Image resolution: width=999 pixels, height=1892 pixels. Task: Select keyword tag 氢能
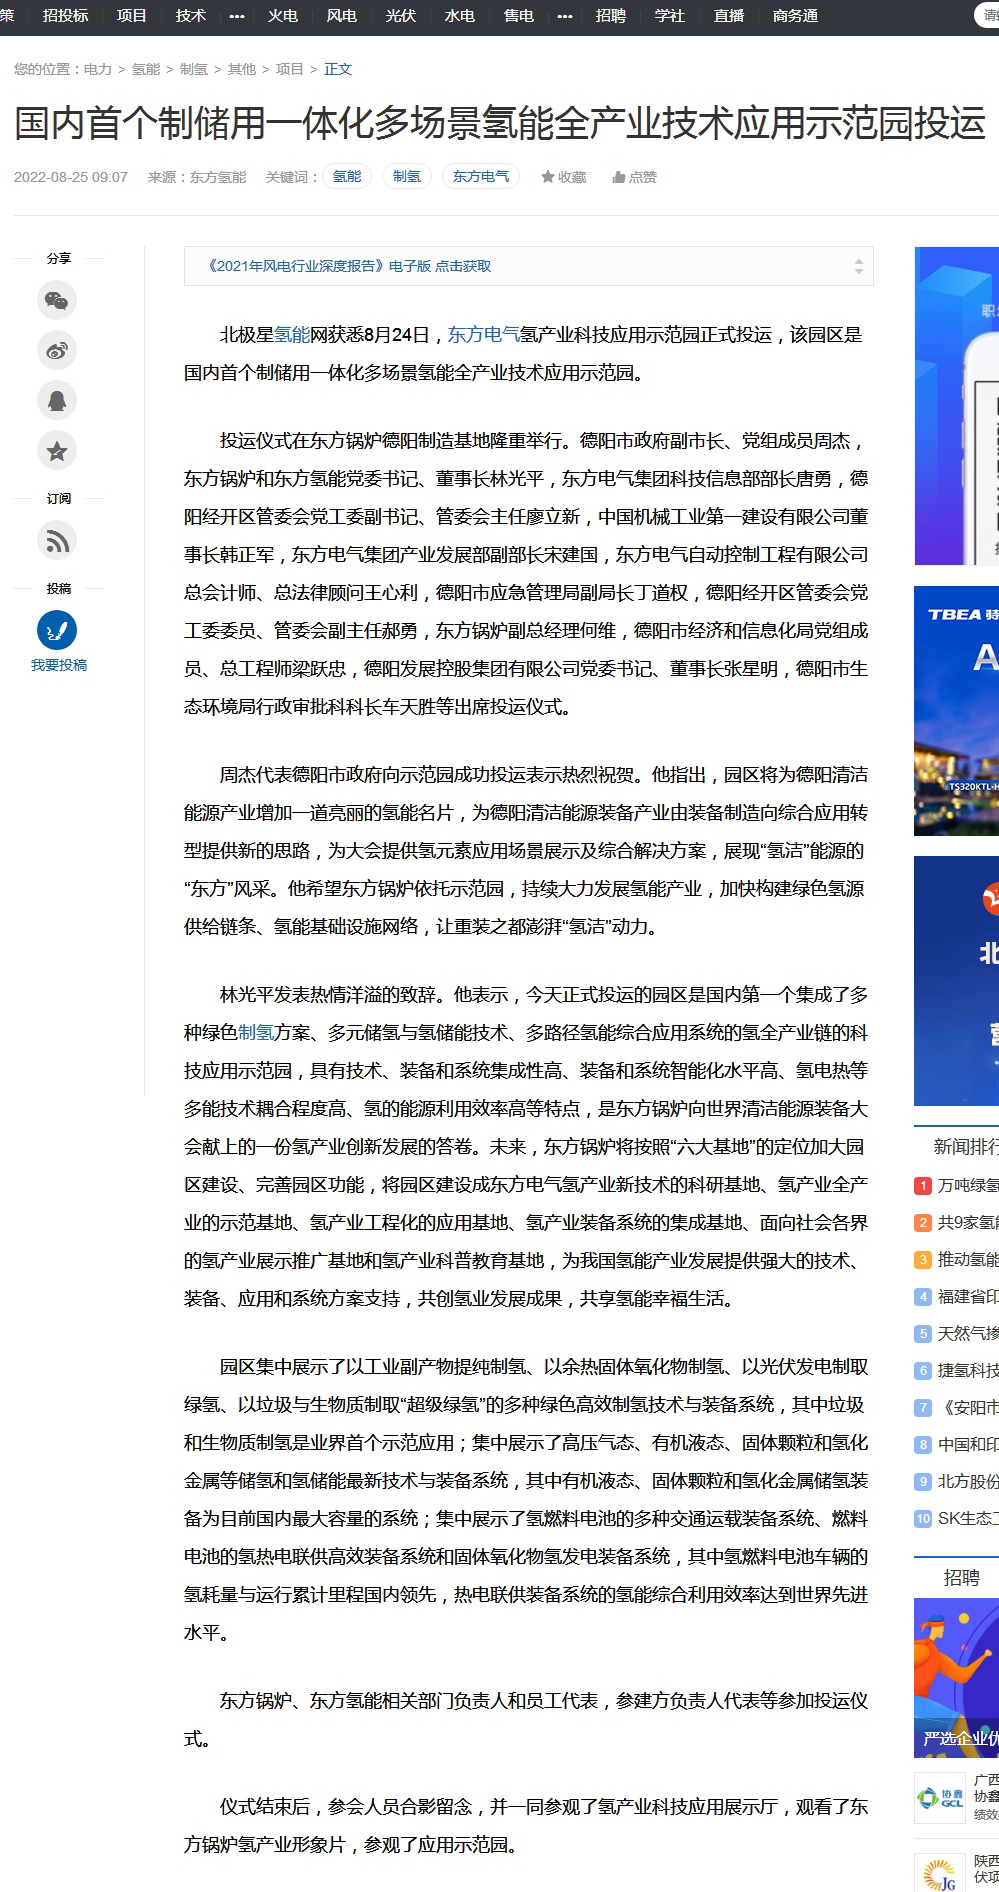pos(347,176)
